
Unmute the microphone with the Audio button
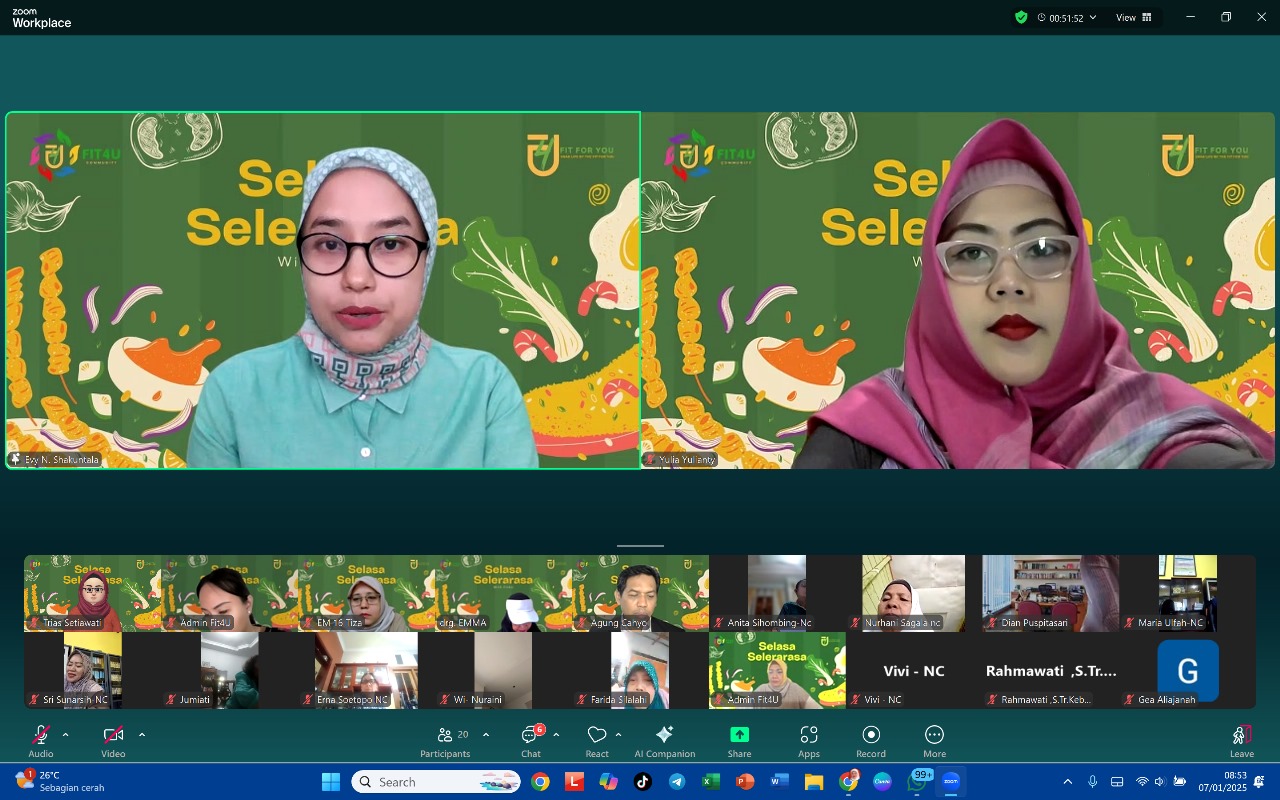click(41, 736)
